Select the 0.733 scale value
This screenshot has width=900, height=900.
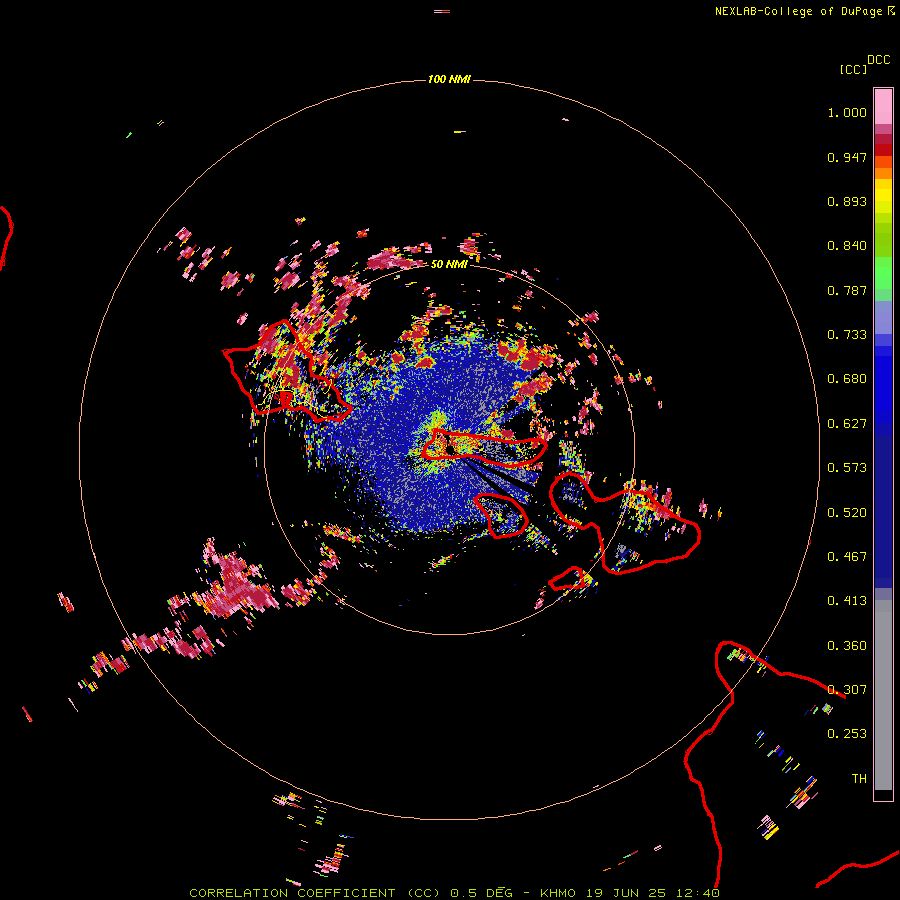pos(847,335)
